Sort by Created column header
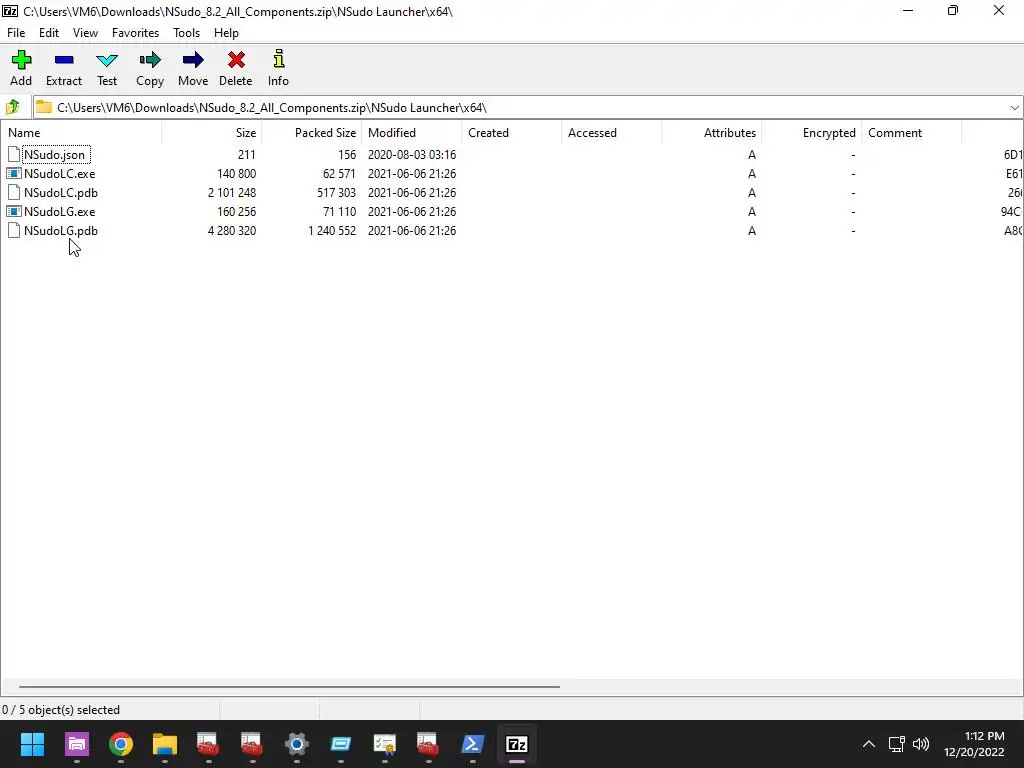 coord(511,133)
